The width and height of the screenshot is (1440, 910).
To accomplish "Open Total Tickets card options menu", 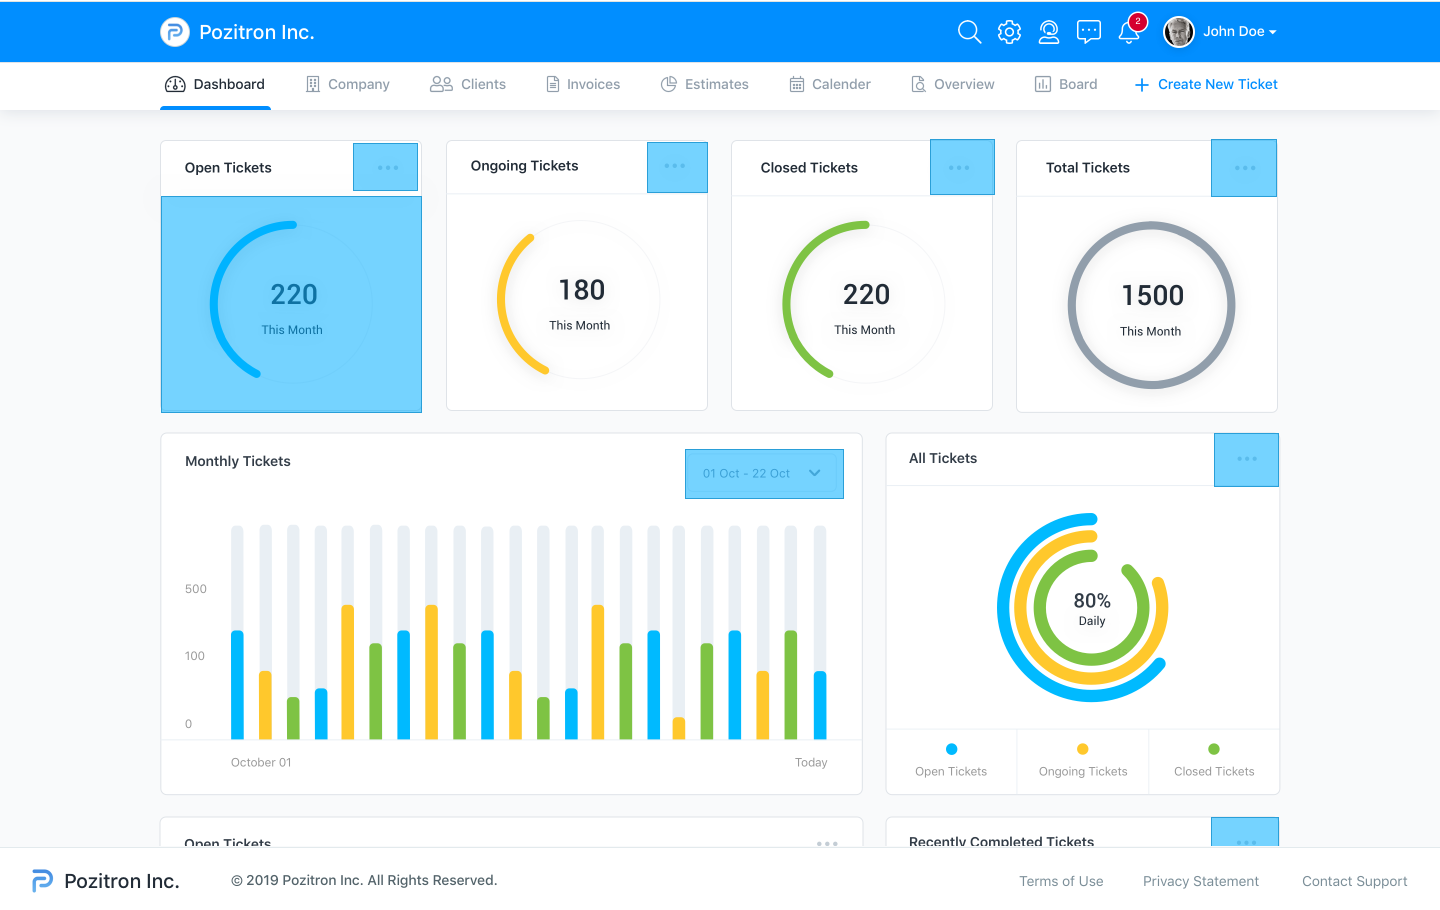I will [x=1244, y=168].
